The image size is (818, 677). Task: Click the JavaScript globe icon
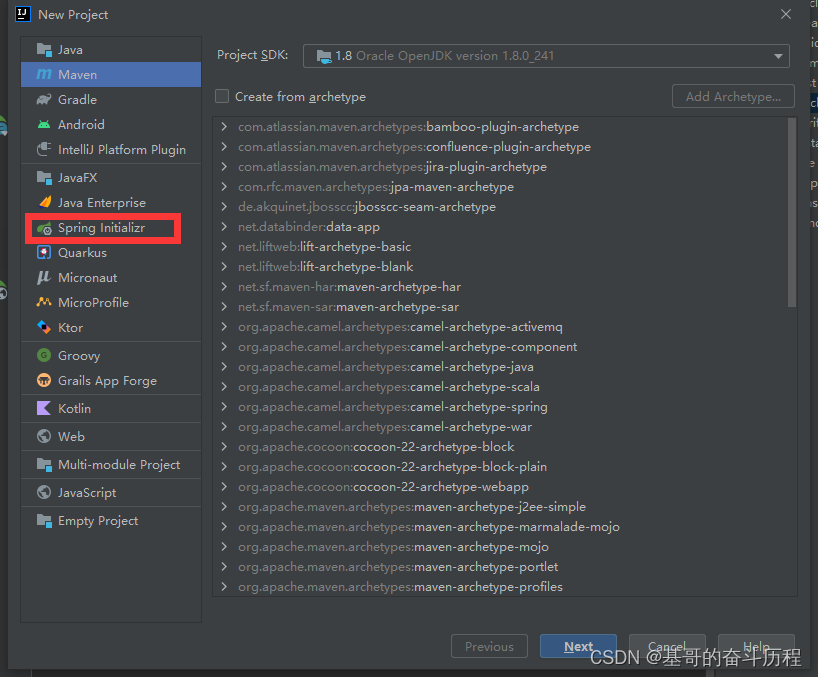click(x=44, y=492)
